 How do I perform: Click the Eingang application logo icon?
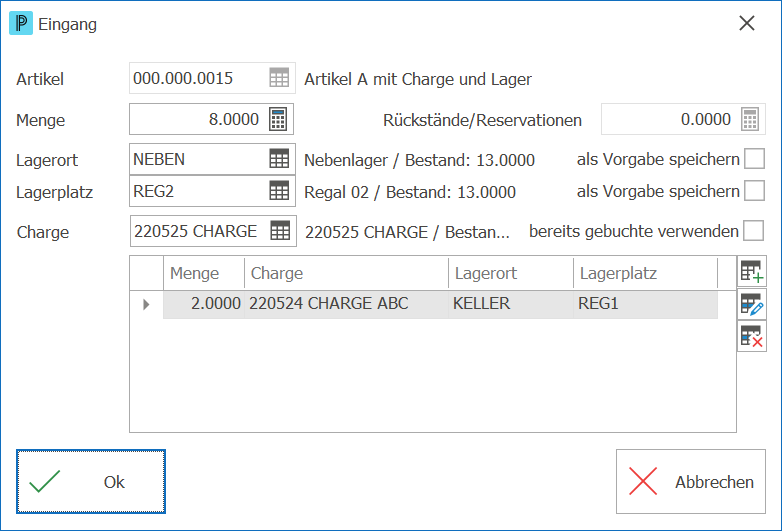(x=21, y=23)
